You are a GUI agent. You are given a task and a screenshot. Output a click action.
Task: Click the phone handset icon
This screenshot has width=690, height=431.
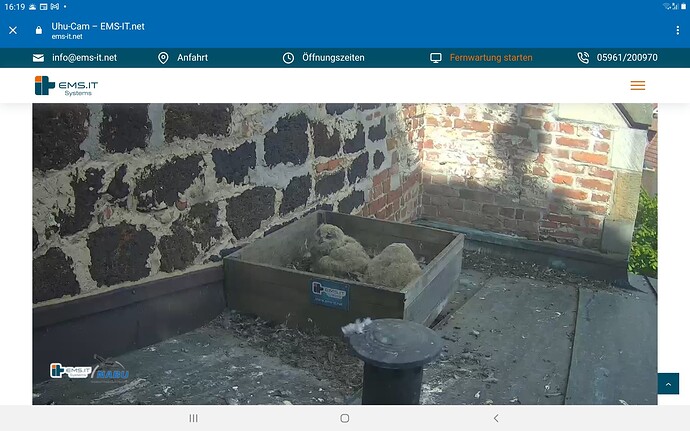tap(583, 58)
